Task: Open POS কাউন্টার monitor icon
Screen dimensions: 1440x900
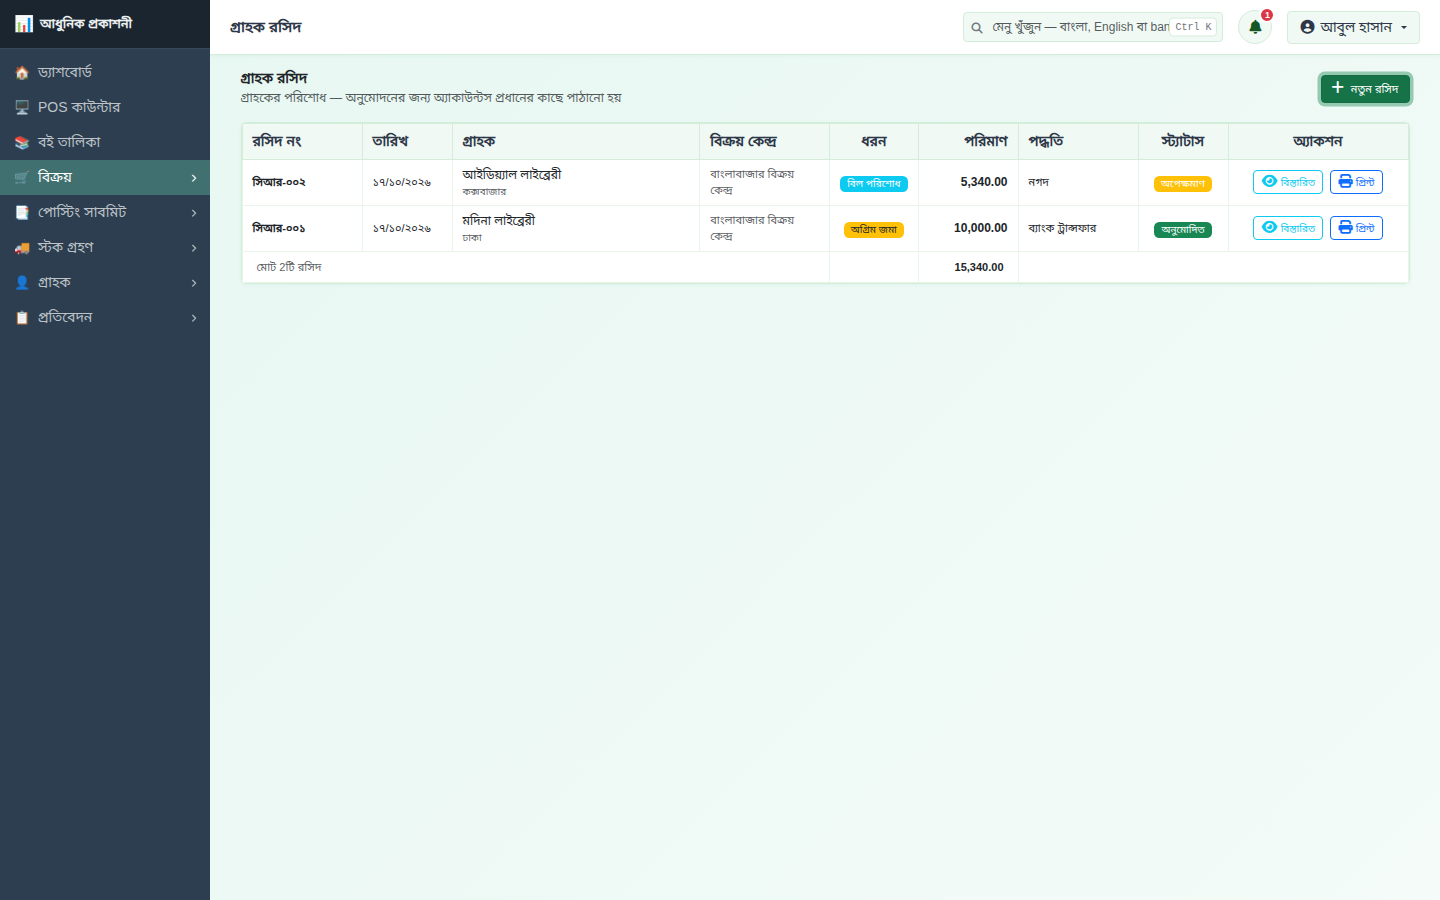Action: 22,108
